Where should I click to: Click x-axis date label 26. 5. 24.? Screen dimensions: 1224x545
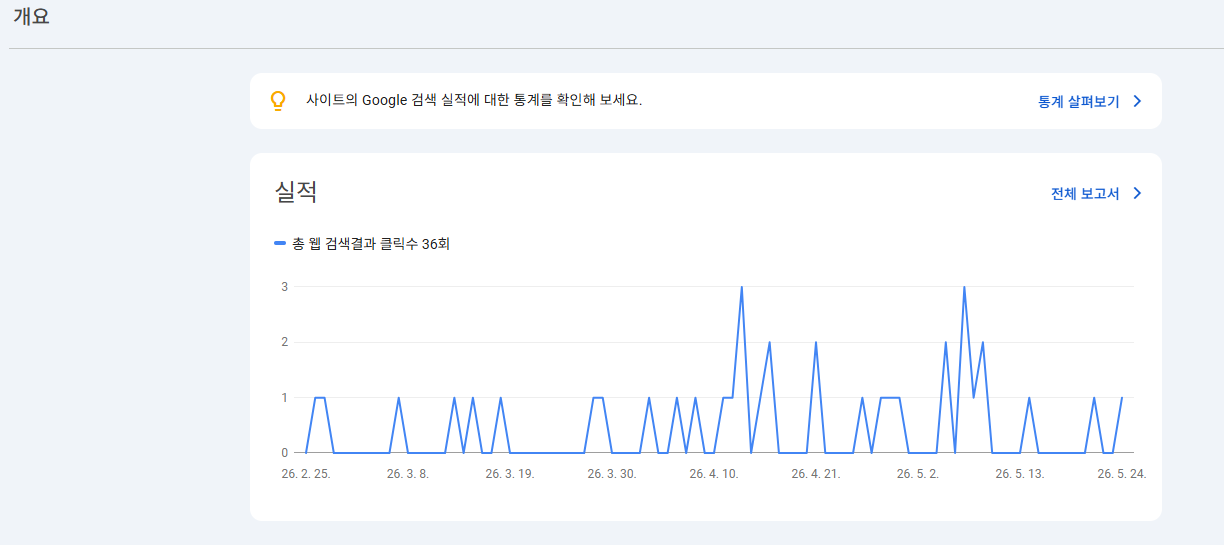point(1121,474)
